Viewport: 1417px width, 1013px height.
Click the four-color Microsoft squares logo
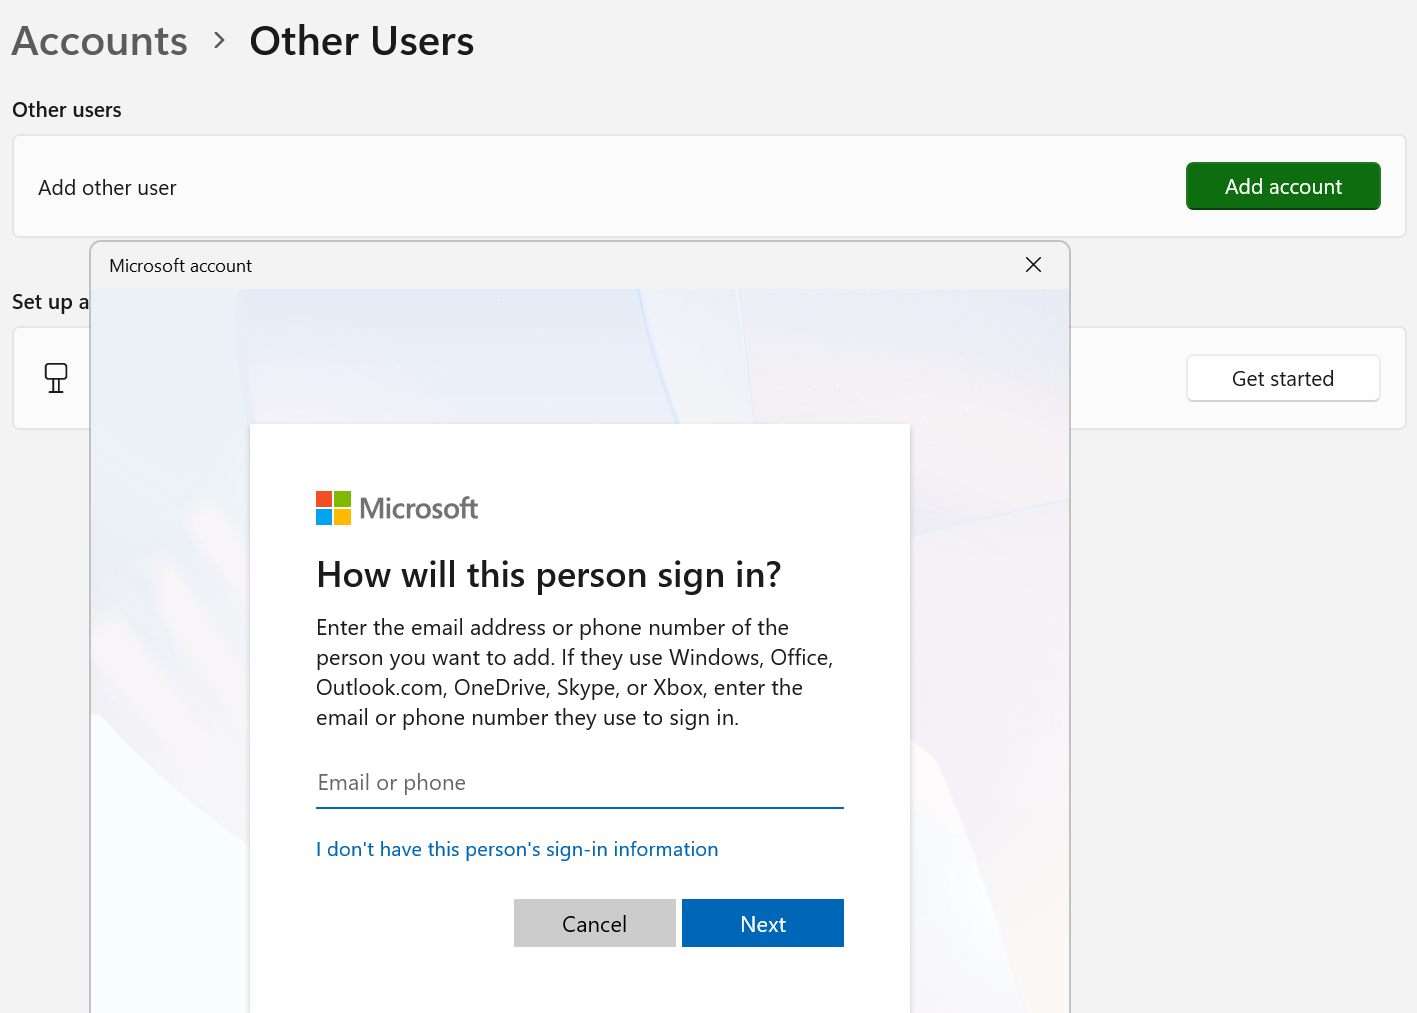[333, 508]
